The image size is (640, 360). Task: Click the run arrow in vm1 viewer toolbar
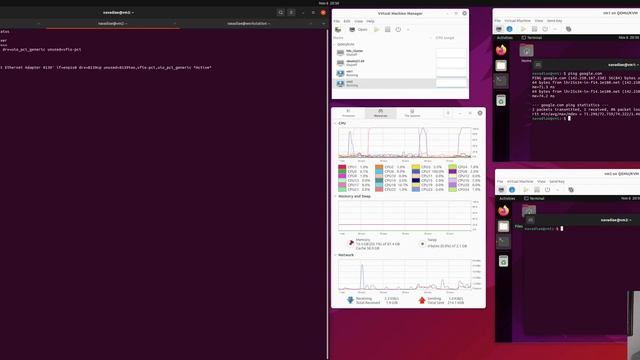pyautogui.click(x=523, y=29)
